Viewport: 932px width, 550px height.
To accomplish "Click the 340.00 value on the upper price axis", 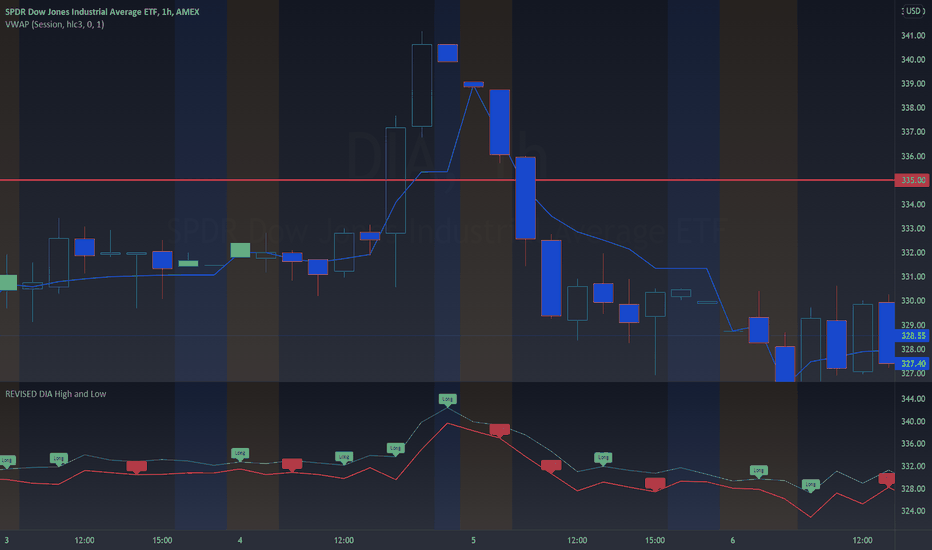I will [913, 59].
